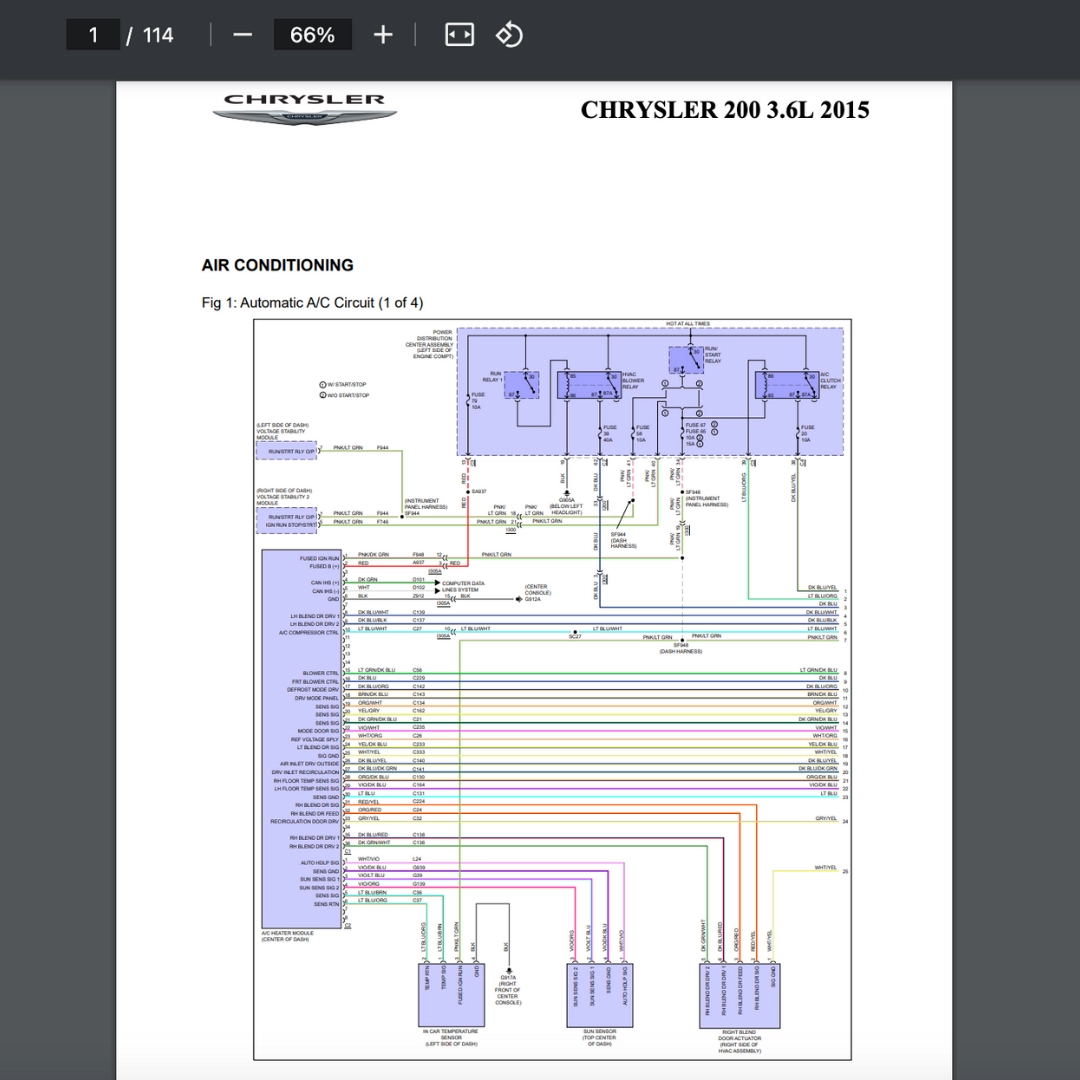This screenshot has height=1080, width=1080.
Task: Click the total page count 114
Action: pos(158,35)
